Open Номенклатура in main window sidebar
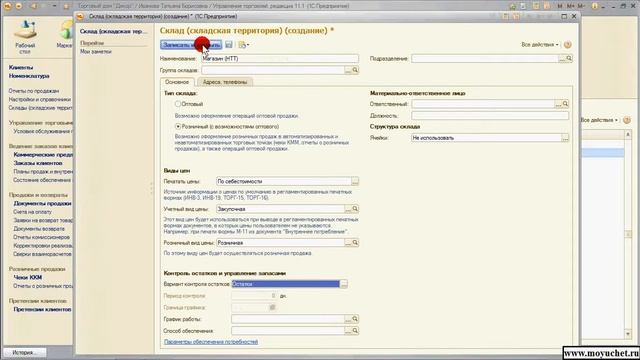 click(29, 76)
